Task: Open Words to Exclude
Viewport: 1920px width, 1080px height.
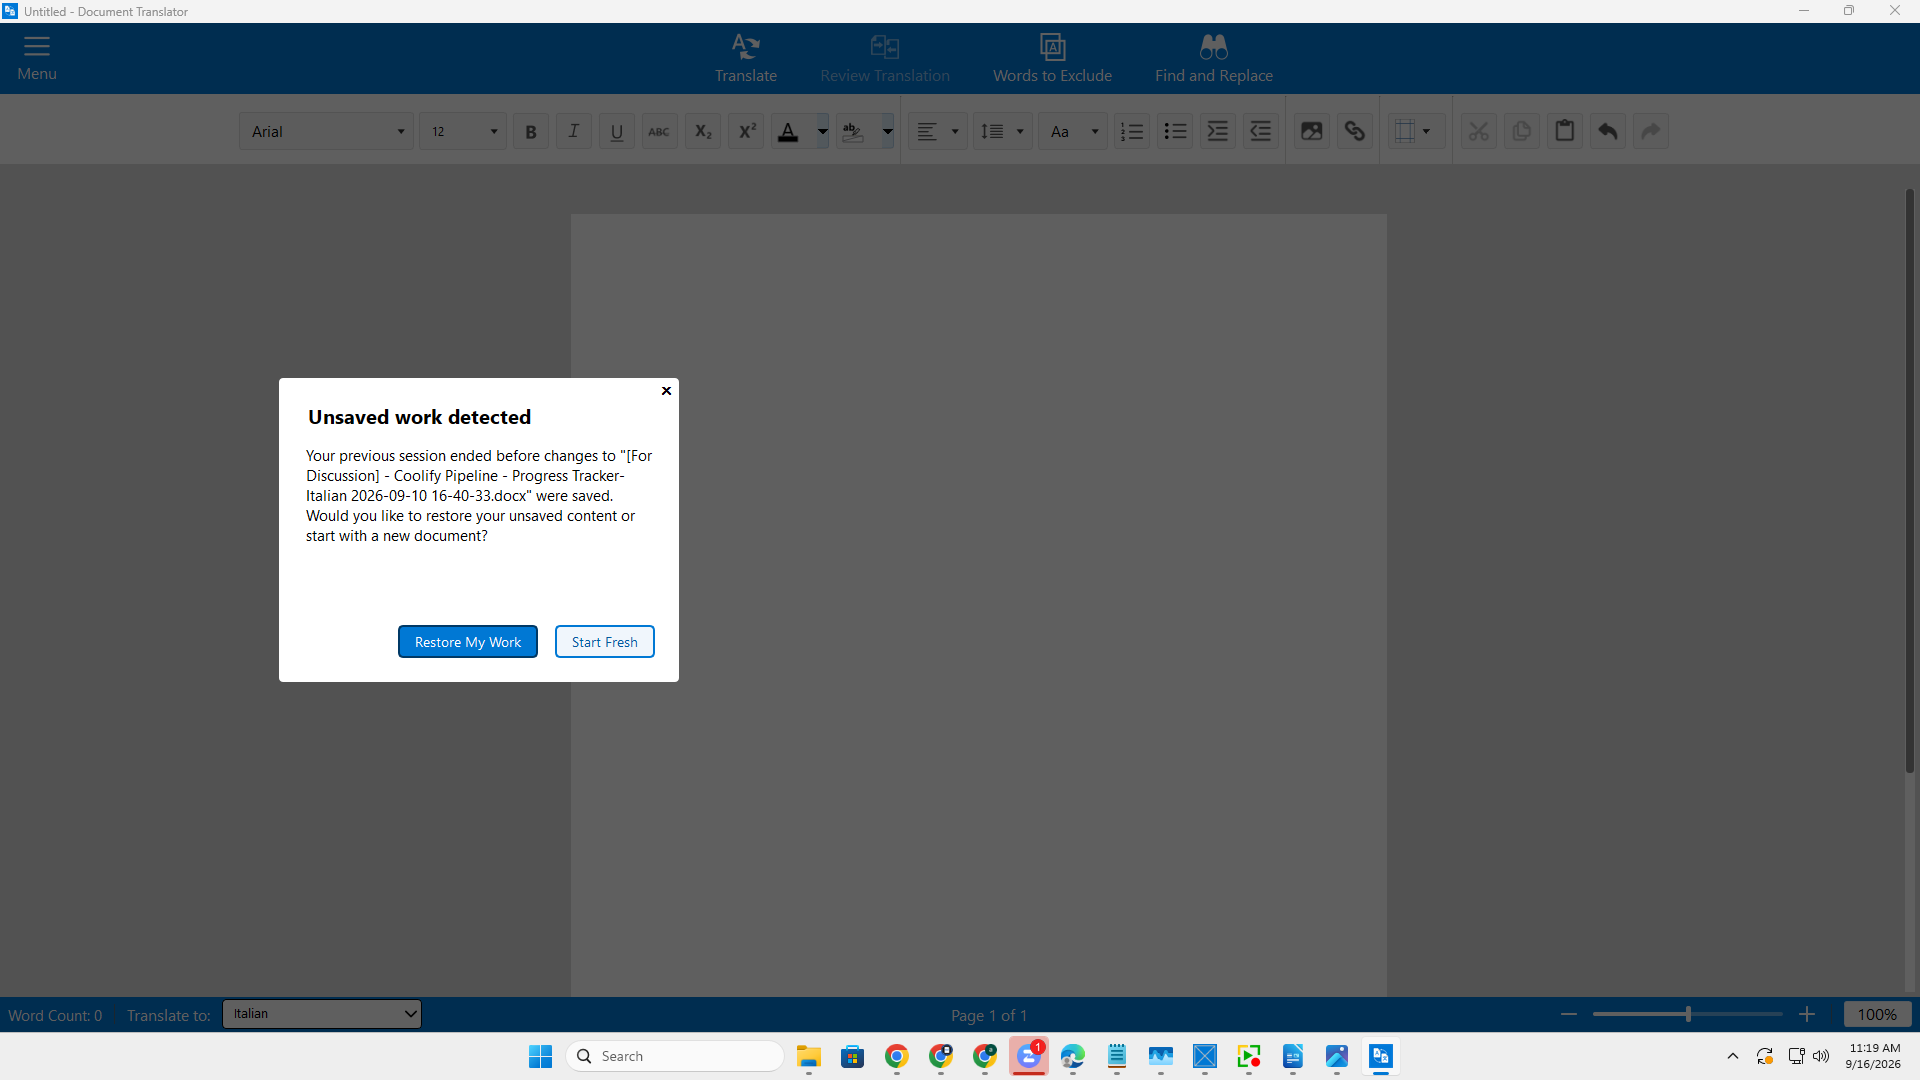Action: click(1052, 58)
